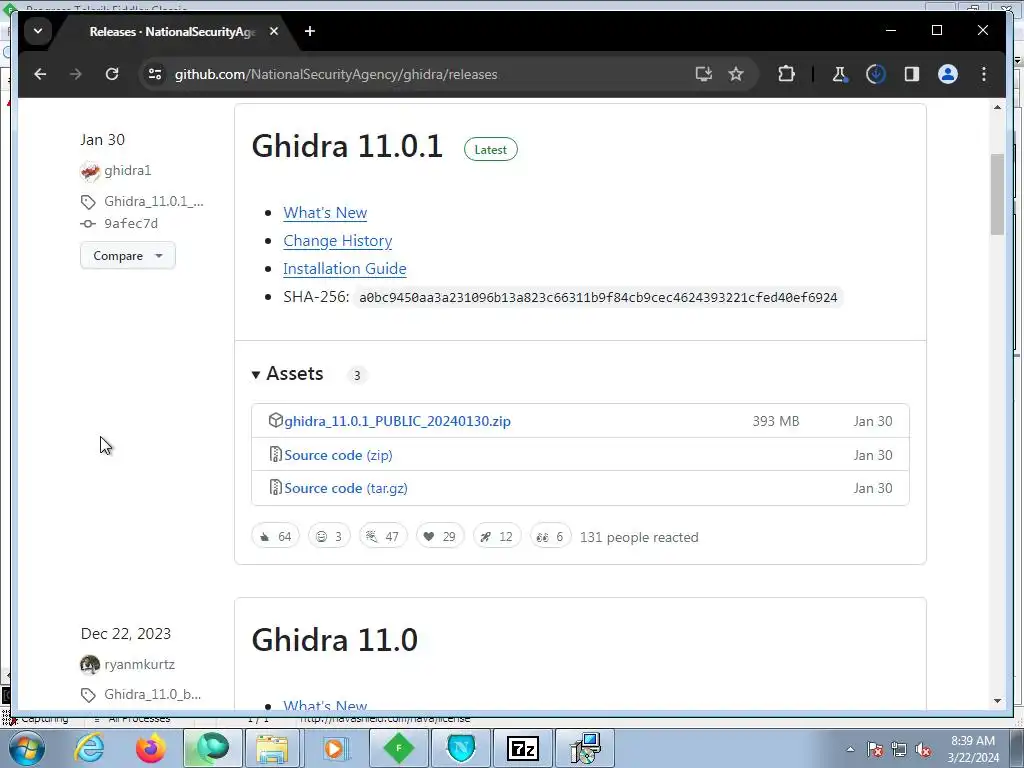The image size is (1024, 768).
Task: Click the eyes reaction with 6
Action: click(551, 537)
